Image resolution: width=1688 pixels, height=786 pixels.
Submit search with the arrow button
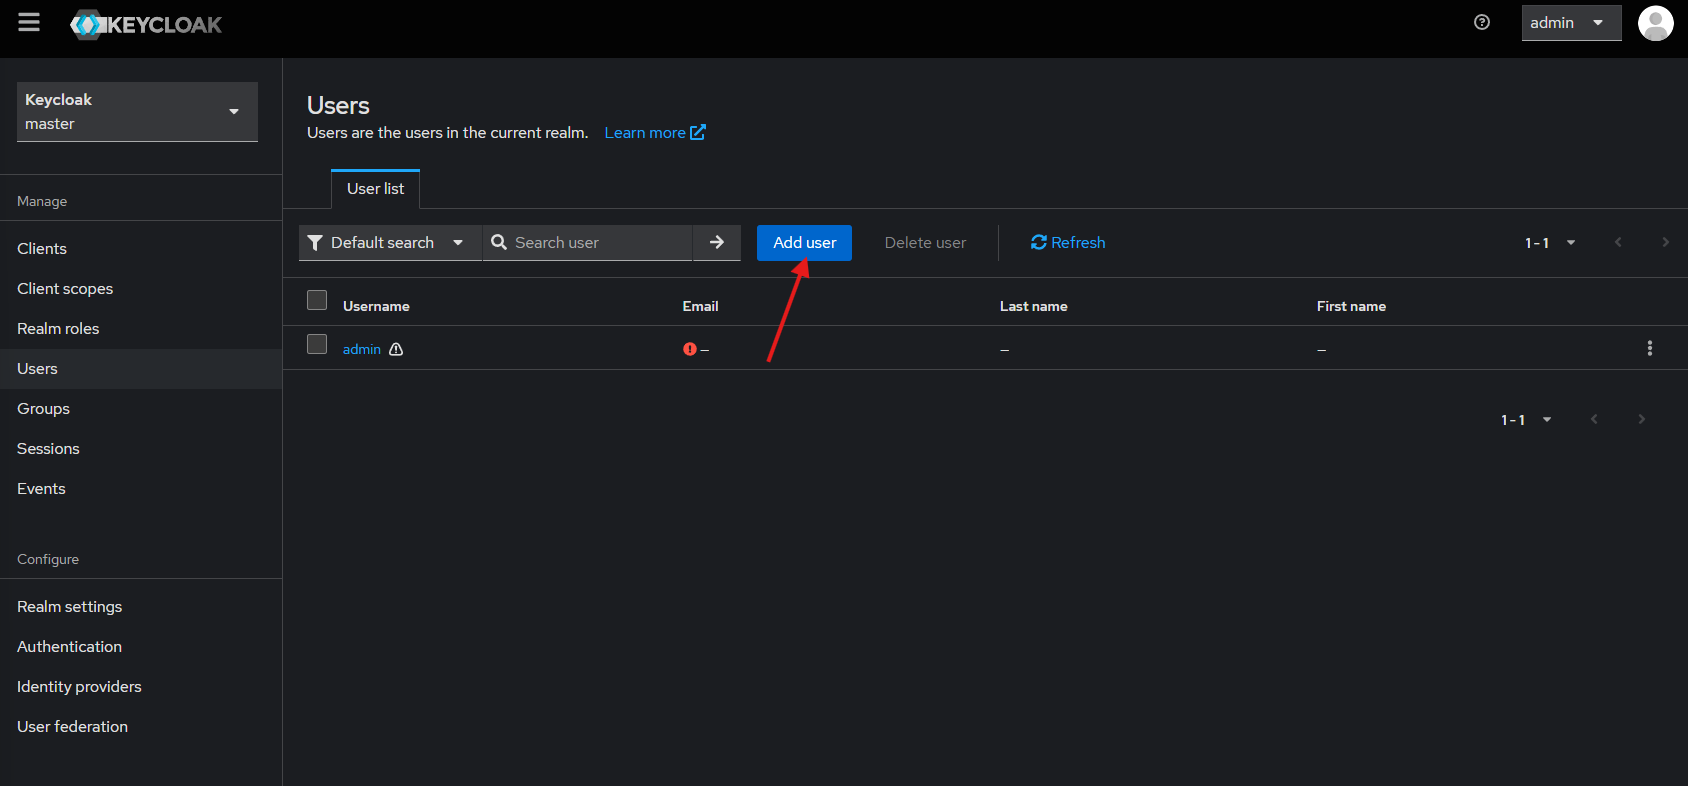[716, 242]
